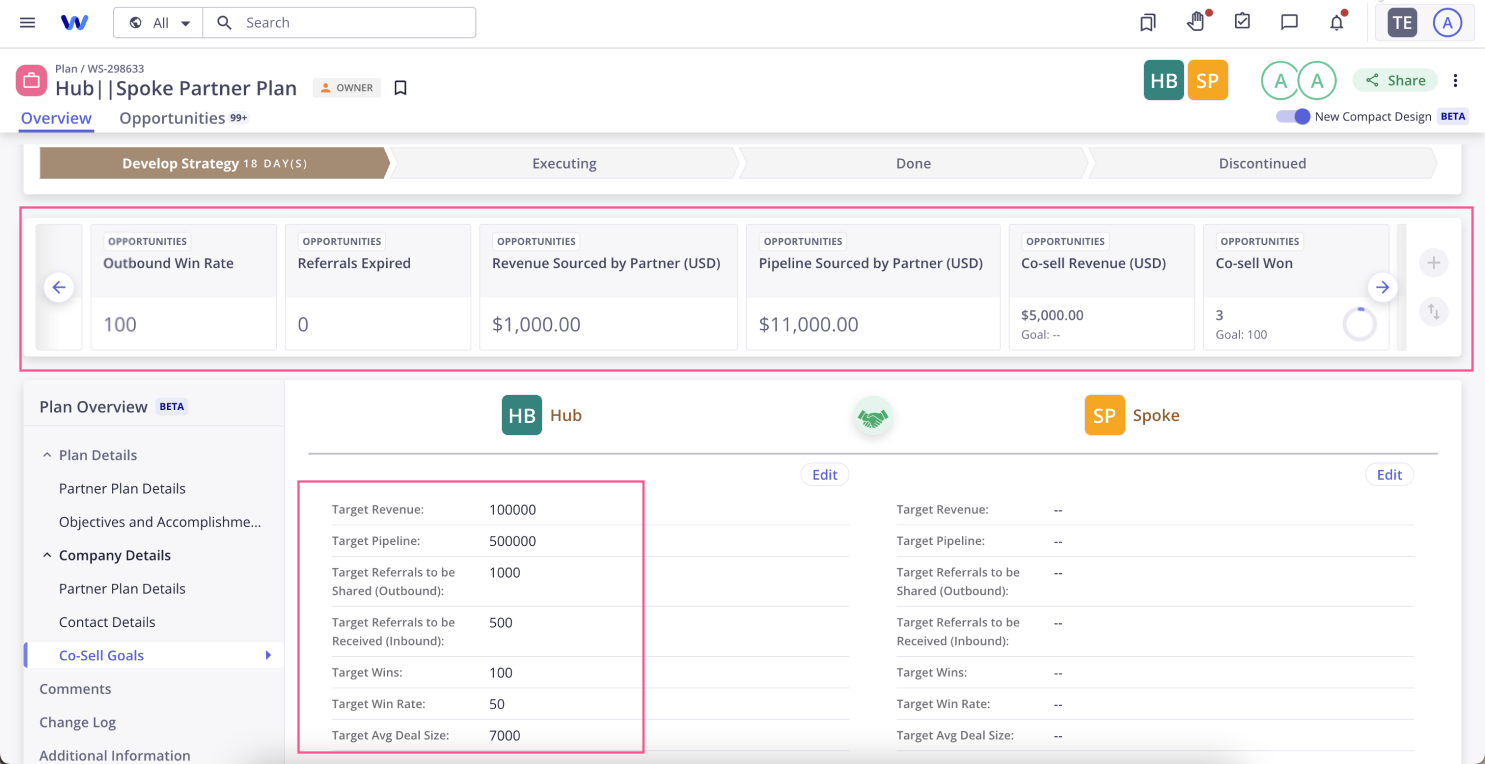Collapse the Plan Details tree section

pyautogui.click(x=47, y=455)
